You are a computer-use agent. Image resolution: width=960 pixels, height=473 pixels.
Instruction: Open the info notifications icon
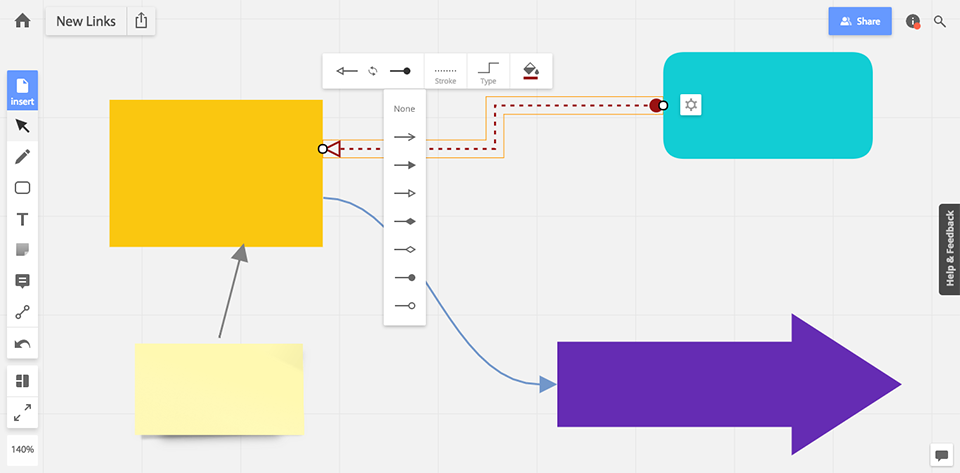click(x=913, y=21)
